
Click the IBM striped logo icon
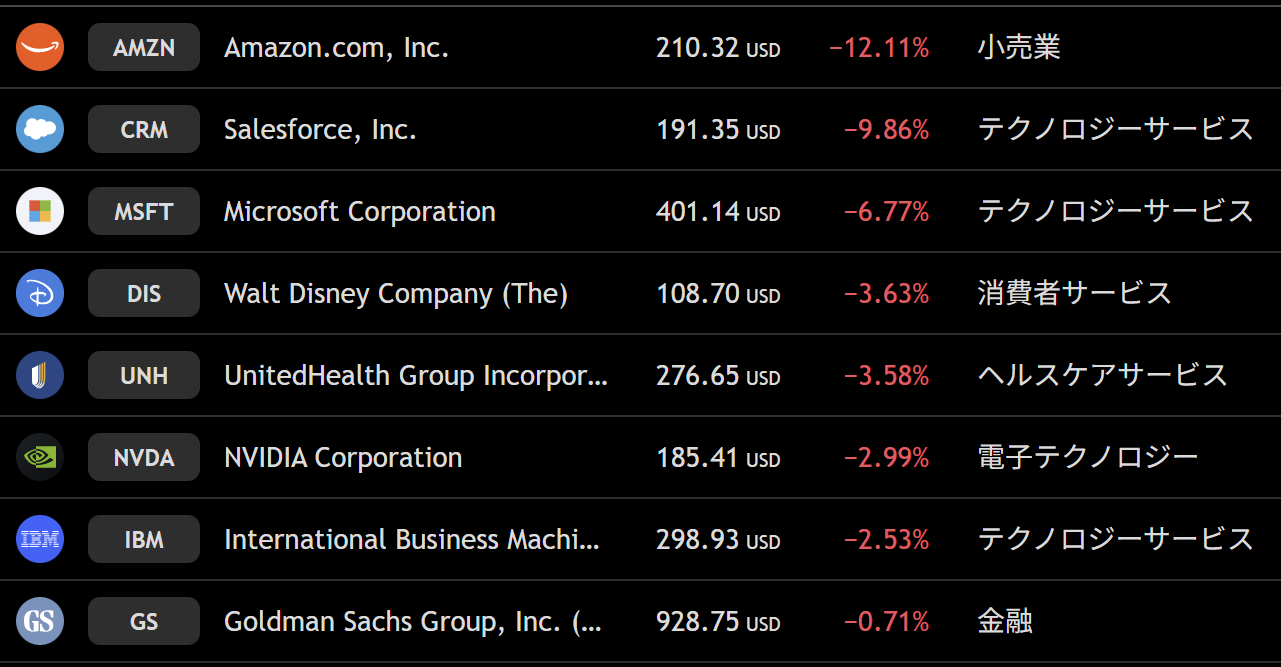(x=40, y=539)
